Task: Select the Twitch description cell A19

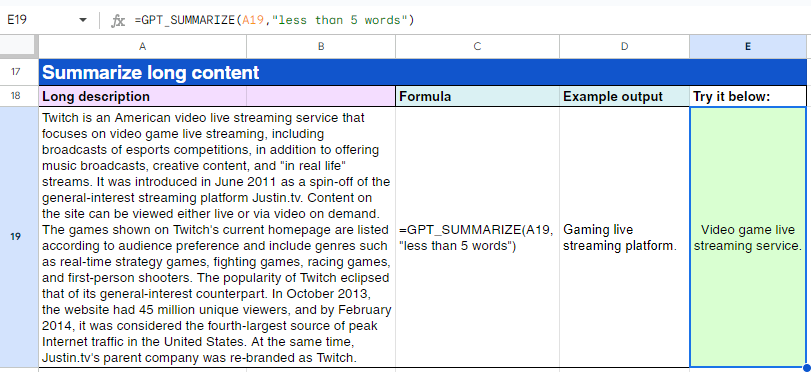Action: point(217,237)
